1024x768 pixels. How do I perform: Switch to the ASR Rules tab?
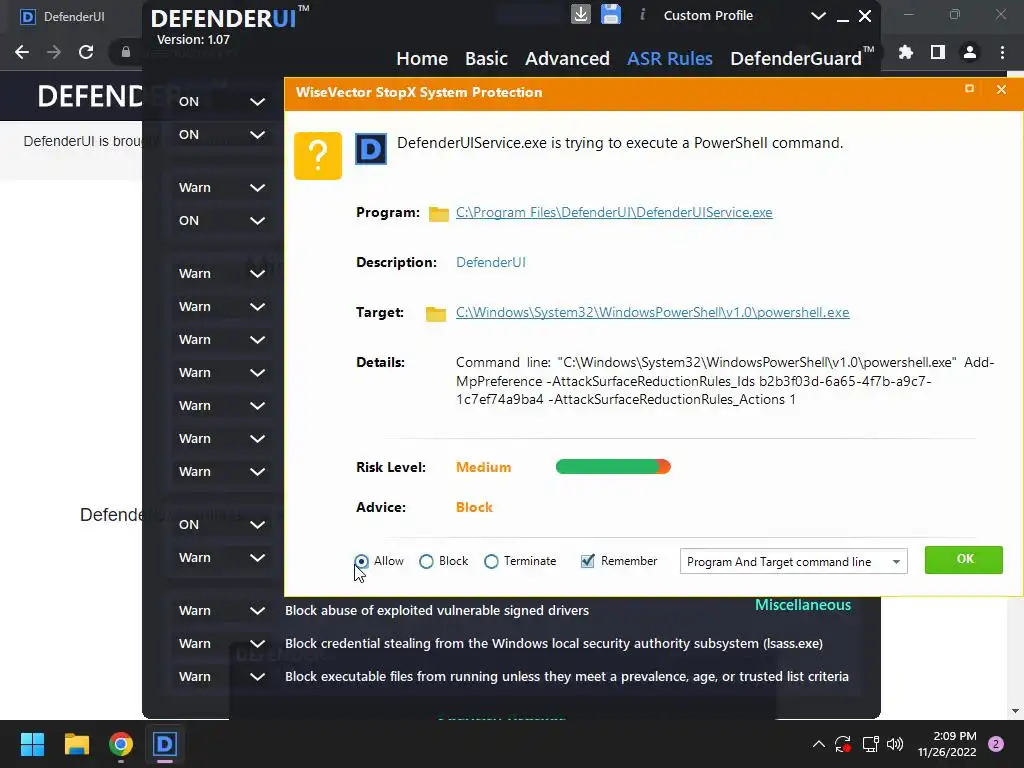tap(669, 59)
